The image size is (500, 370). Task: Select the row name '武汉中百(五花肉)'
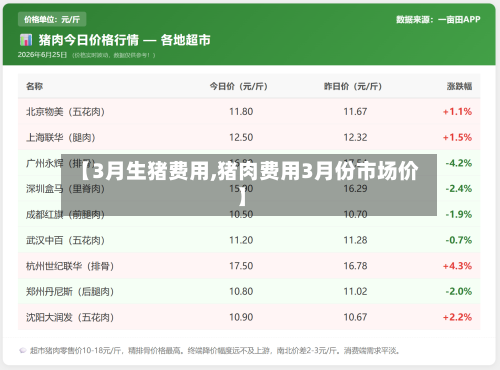(x=66, y=240)
